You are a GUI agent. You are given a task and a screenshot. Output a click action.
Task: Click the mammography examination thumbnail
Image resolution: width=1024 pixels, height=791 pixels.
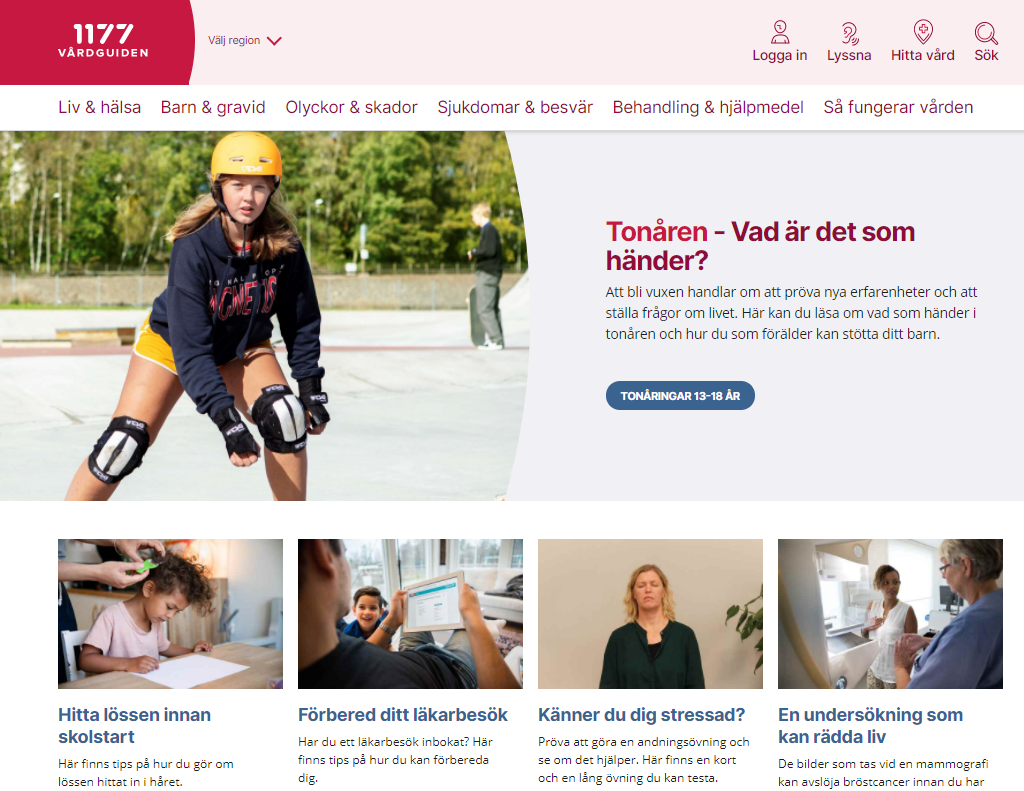(890, 614)
